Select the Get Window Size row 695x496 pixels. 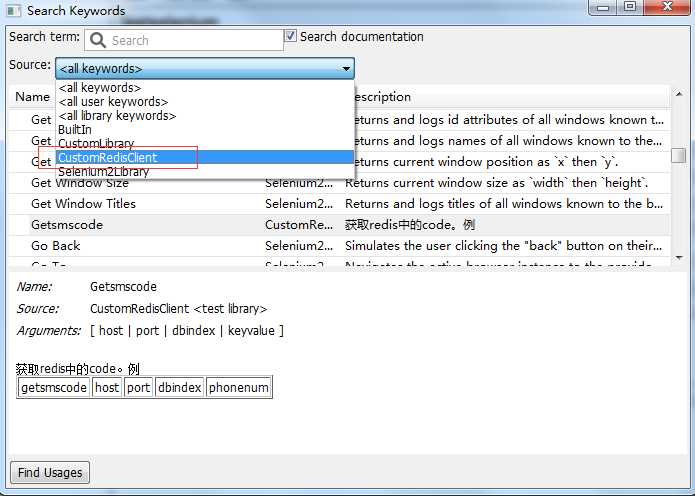tap(339, 183)
